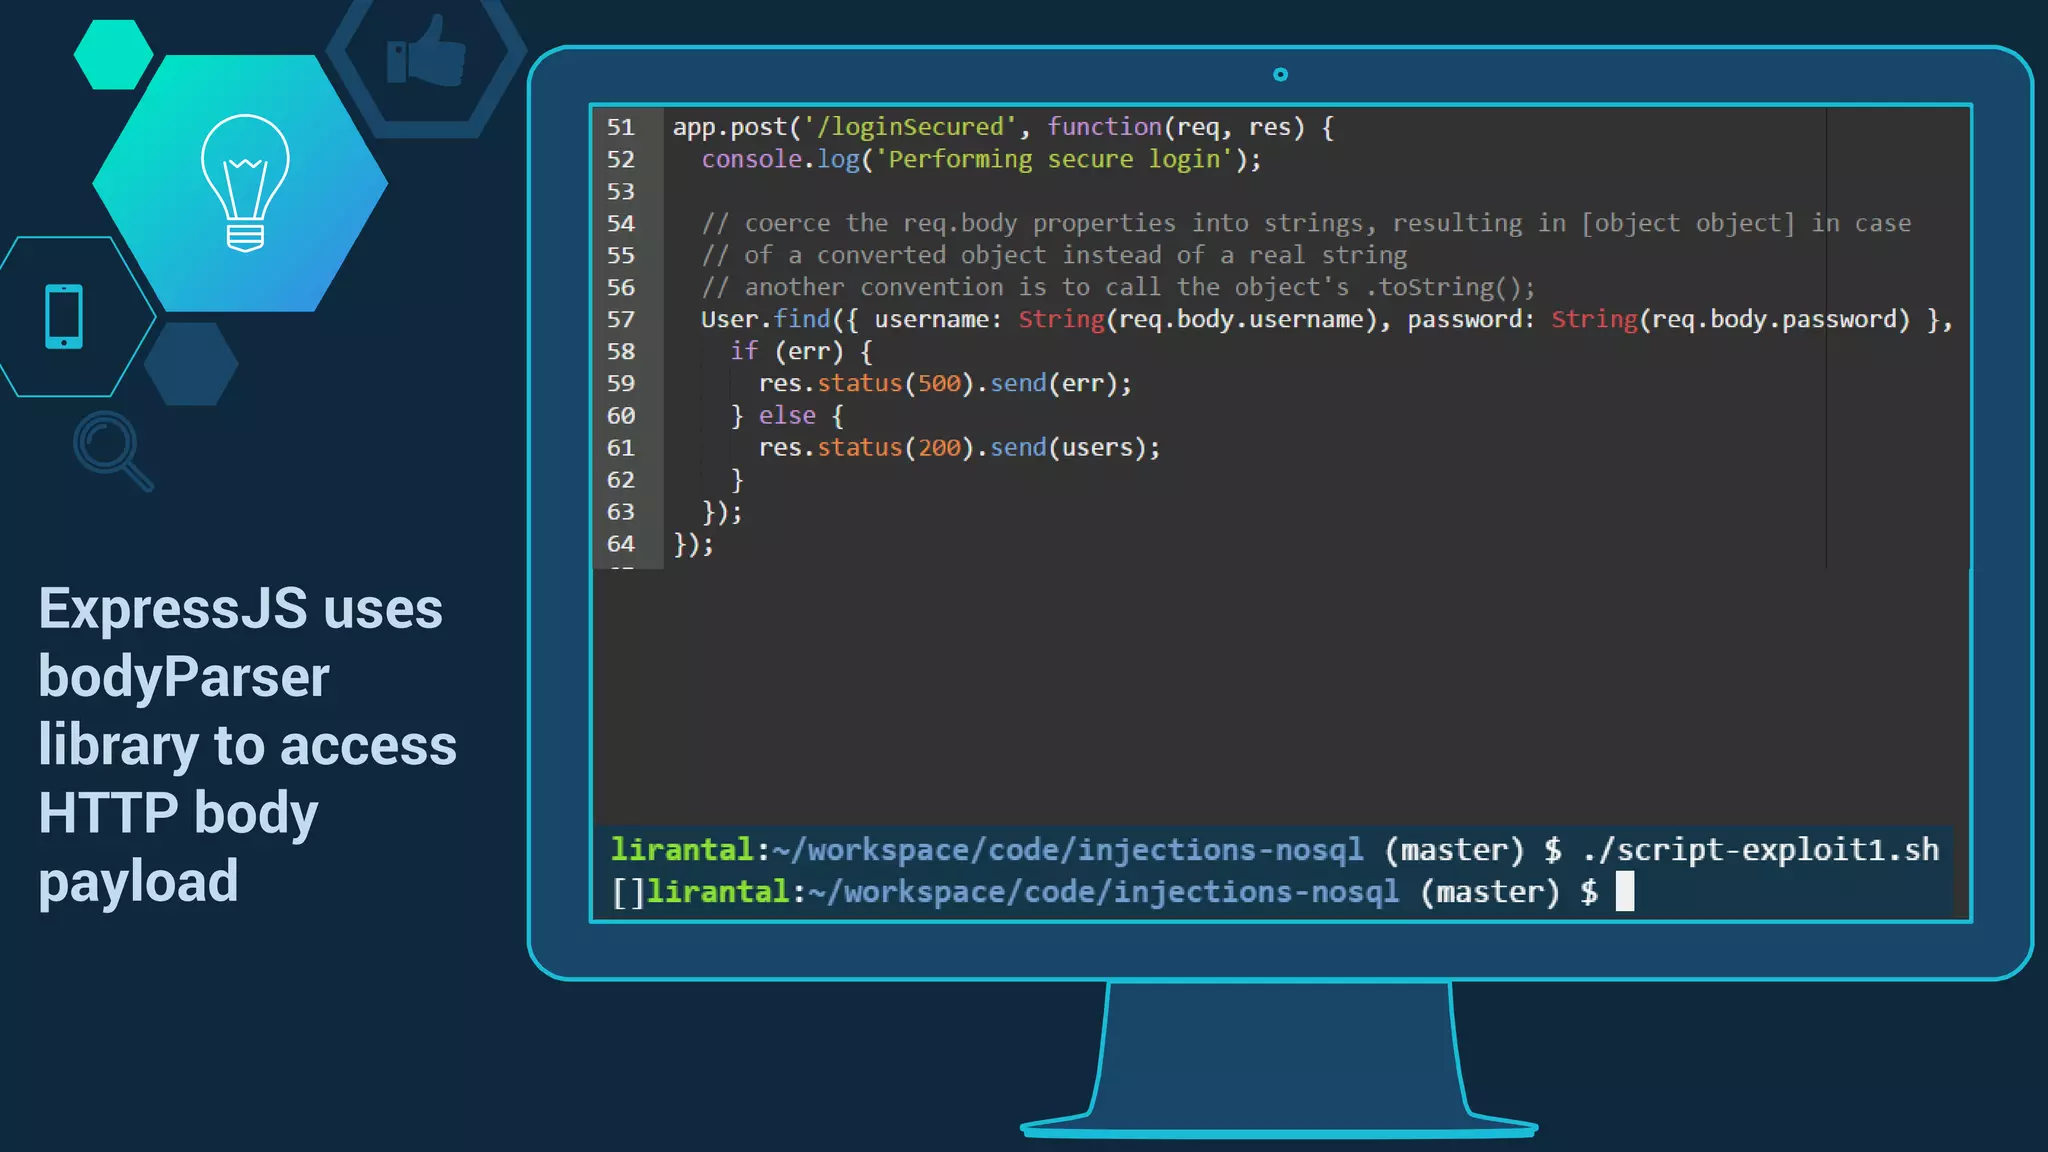Screen dimensions: 2048x1152
Task: Click String(req.body.username) on line 57
Action: (x=1198, y=319)
